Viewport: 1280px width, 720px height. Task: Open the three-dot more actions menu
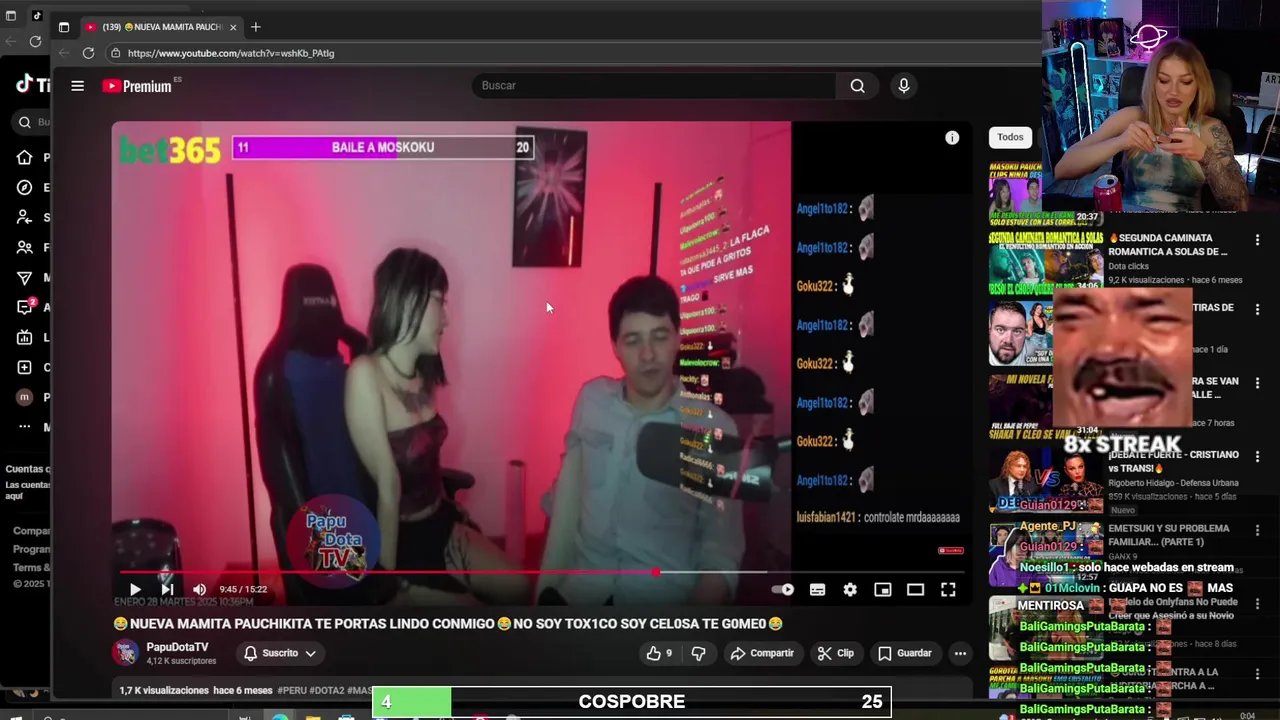point(960,653)
